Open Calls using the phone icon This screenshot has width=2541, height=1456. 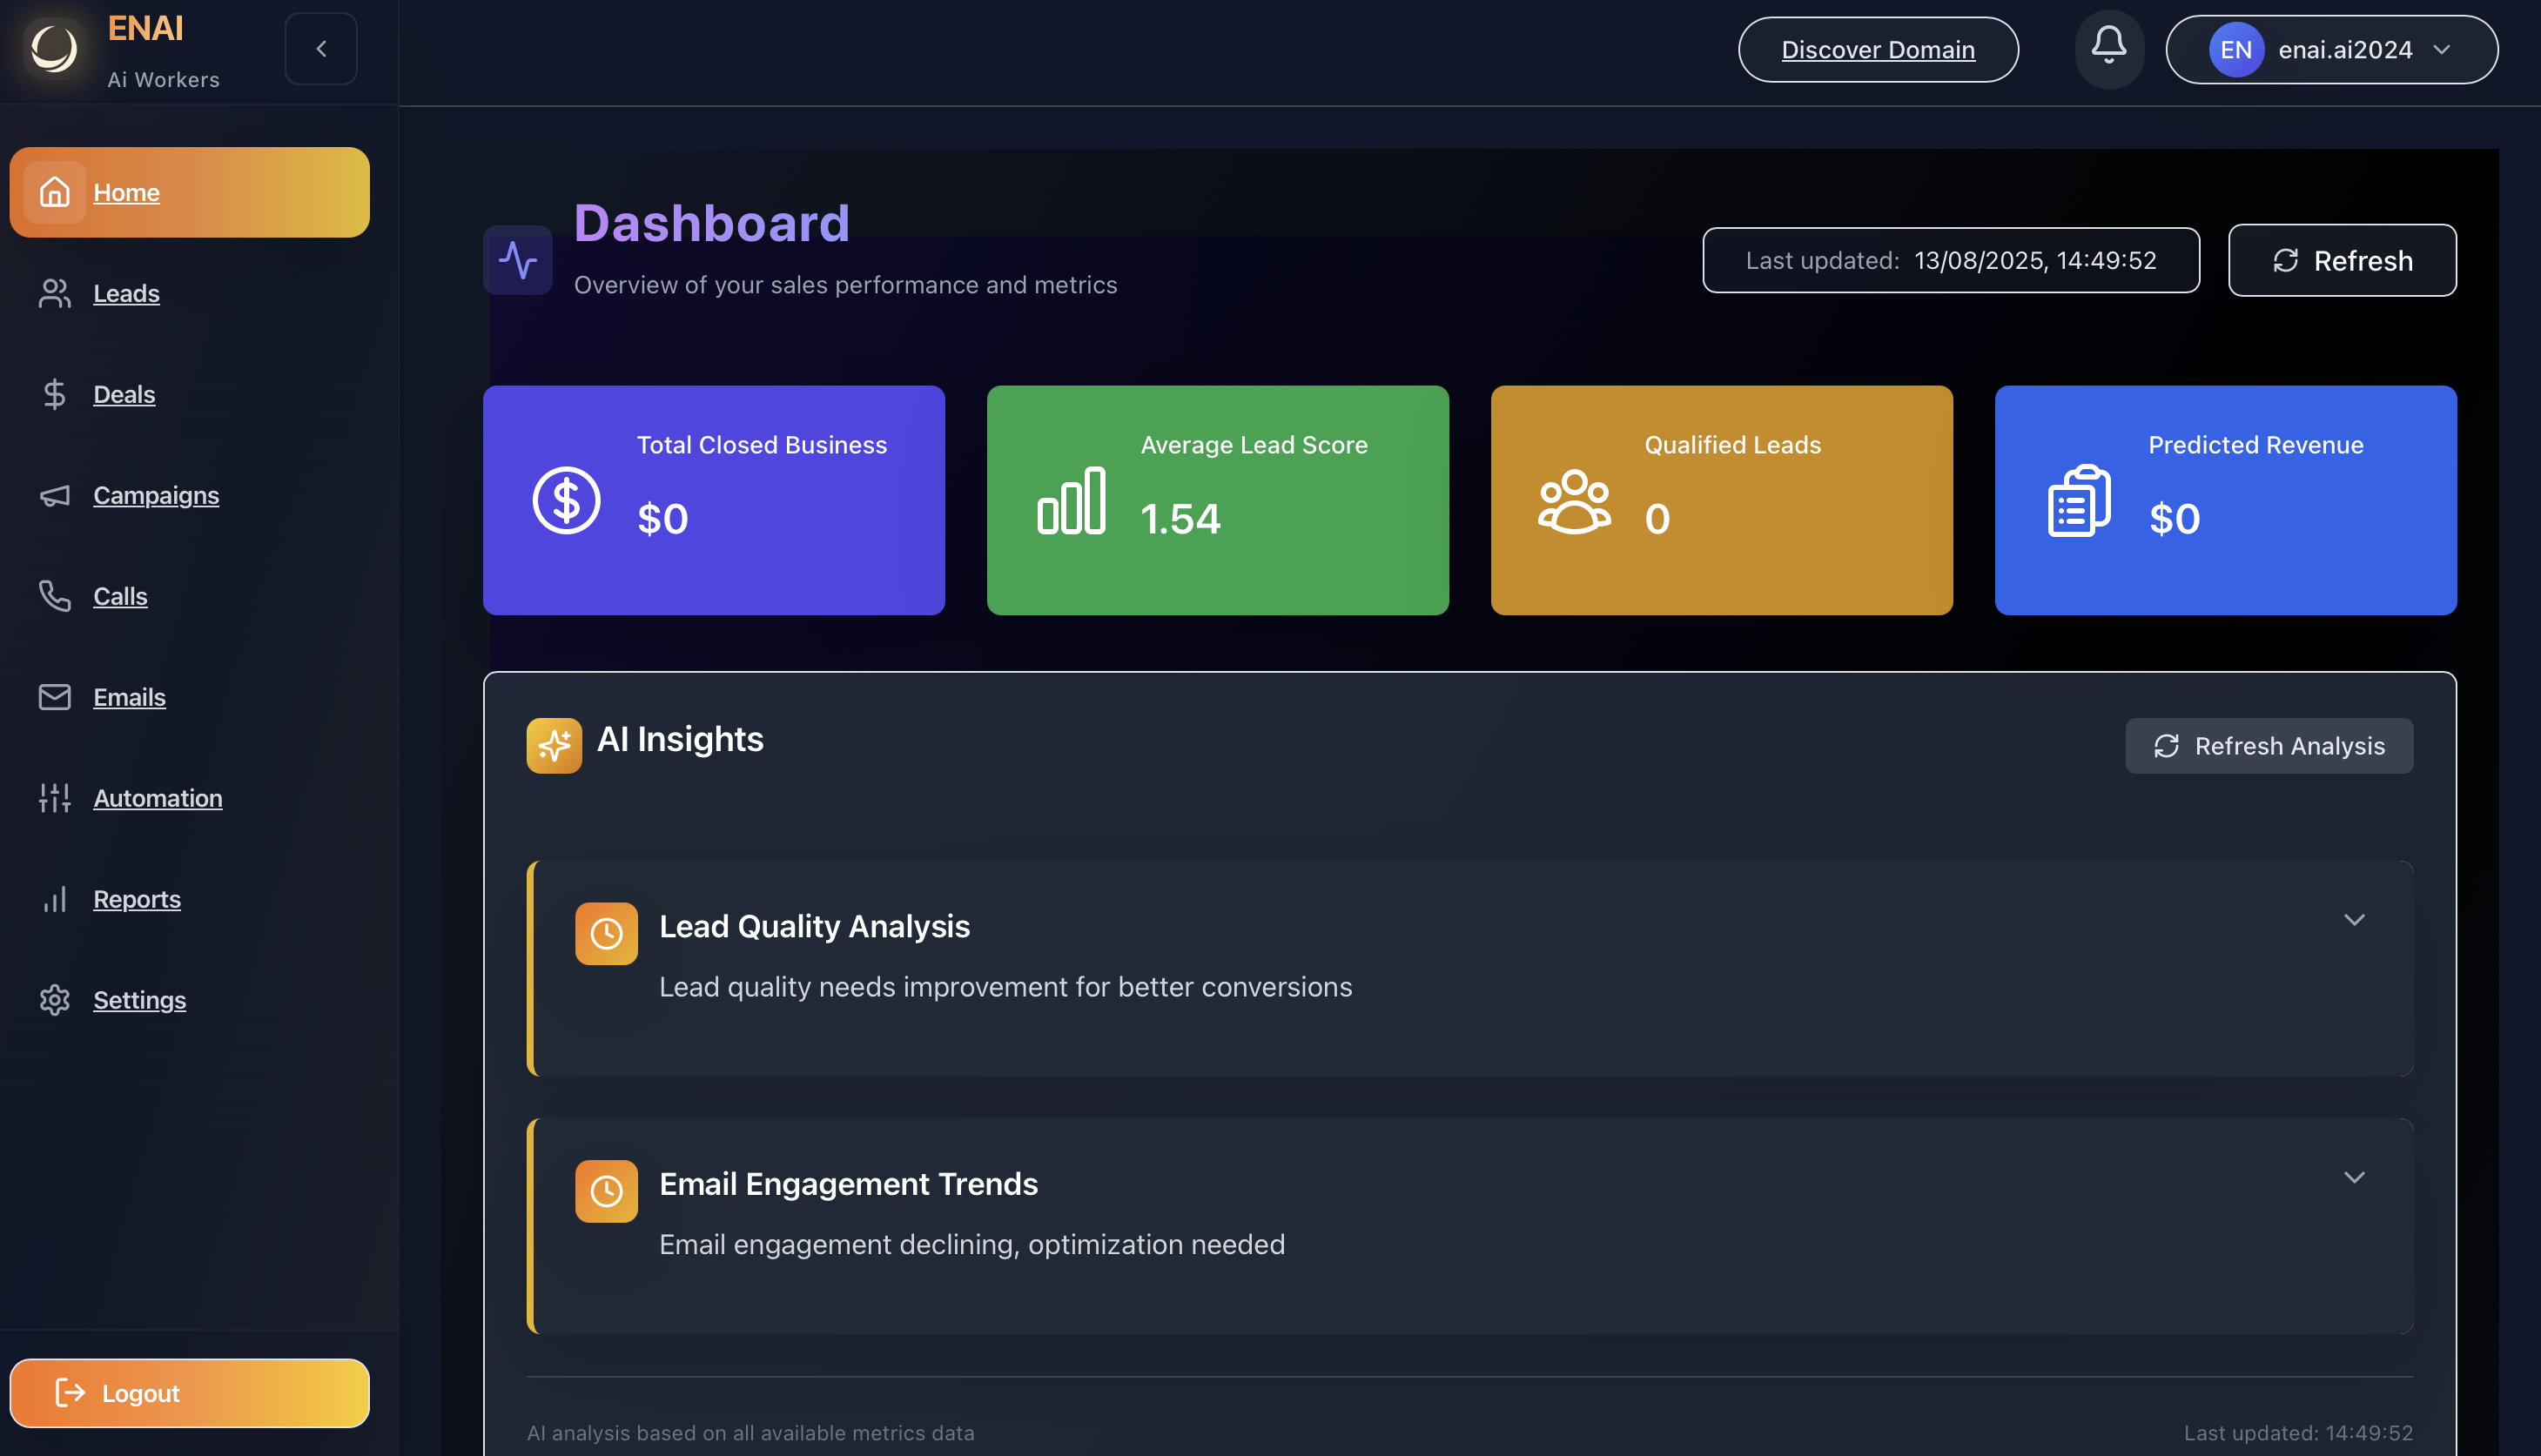pos(55,596)
